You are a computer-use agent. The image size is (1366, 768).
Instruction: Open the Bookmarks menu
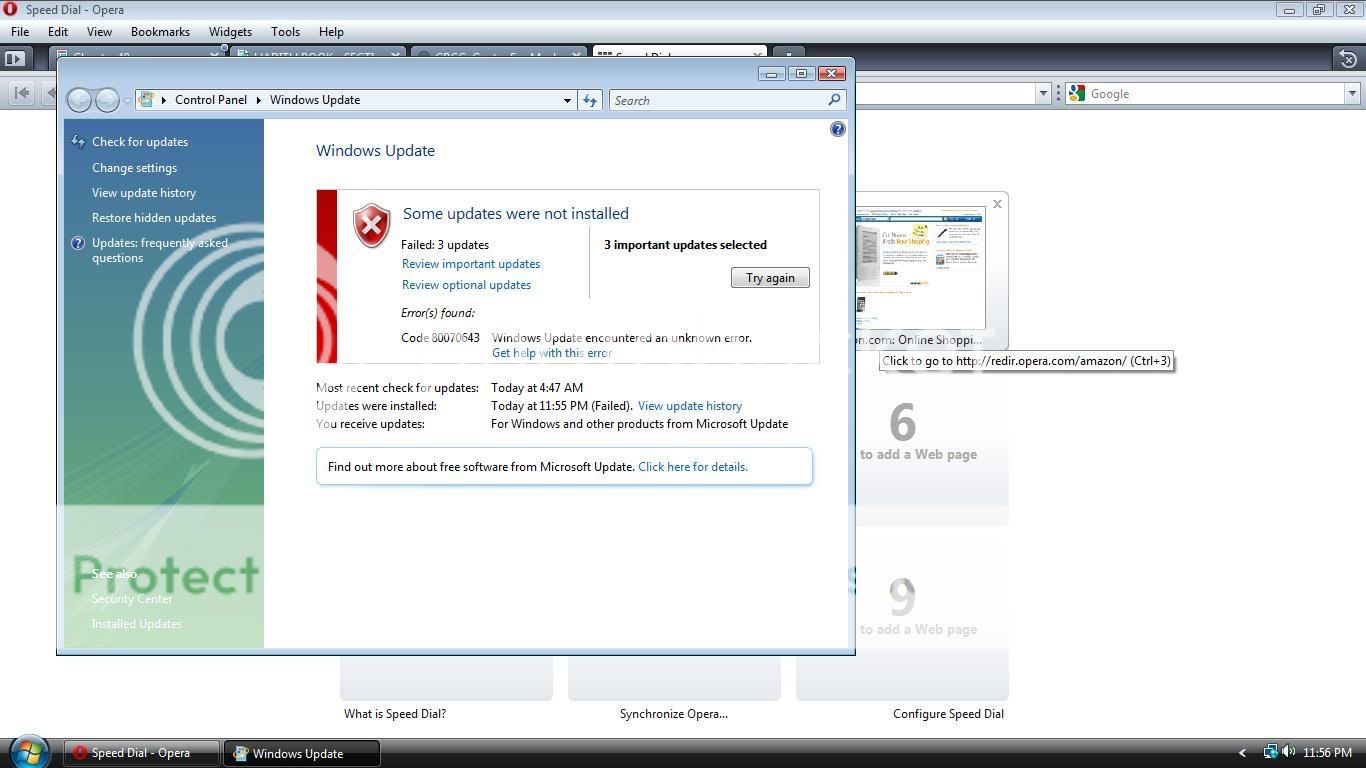click(160, 32)
